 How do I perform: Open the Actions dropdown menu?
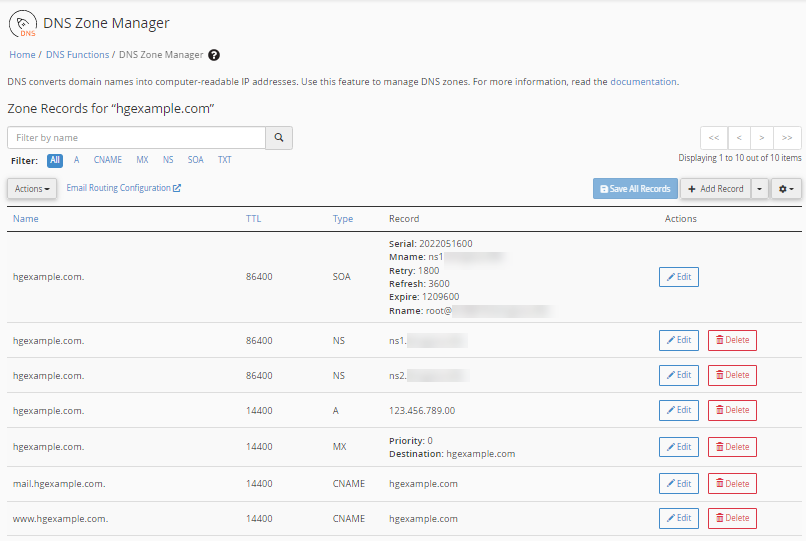coord(32,188)
